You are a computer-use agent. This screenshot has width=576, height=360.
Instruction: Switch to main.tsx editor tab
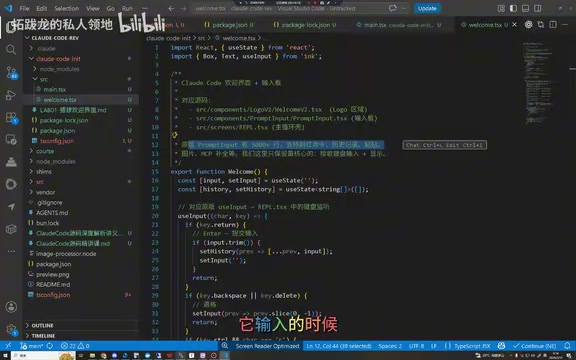[399, 25]
